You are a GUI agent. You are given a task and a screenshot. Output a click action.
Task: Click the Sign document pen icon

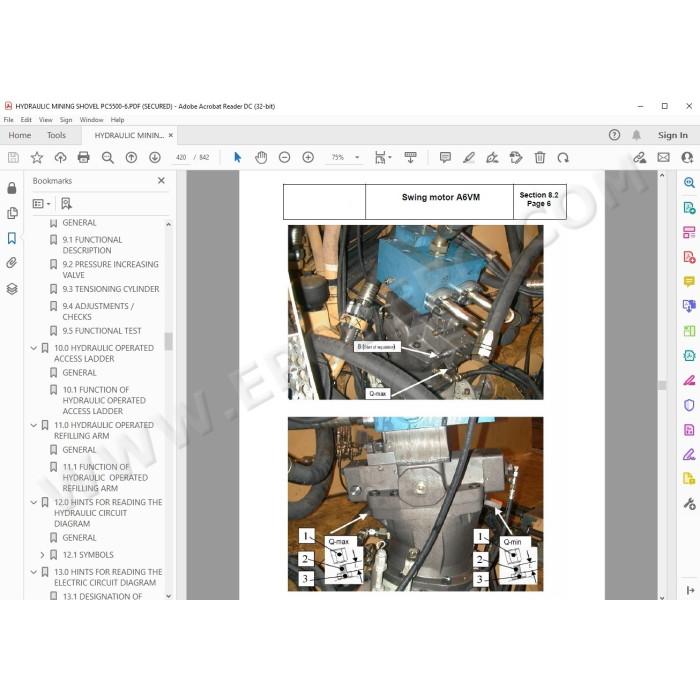(x=492, y=157)
